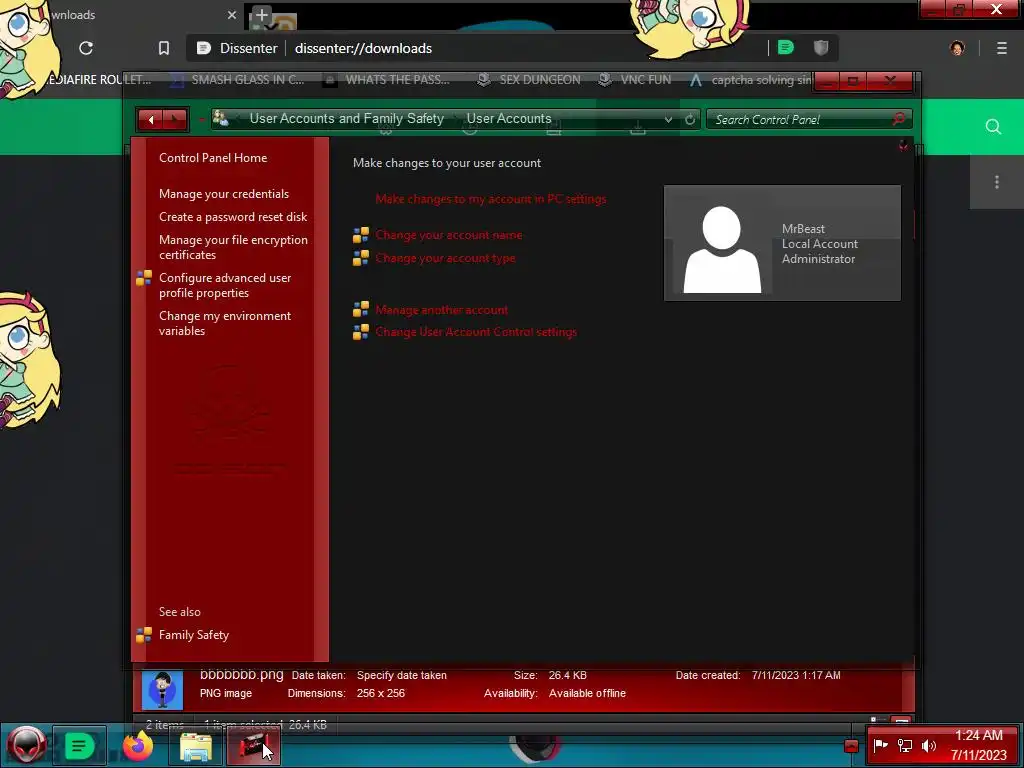Open Family Safety under See also
Screen dimensions: 1024x768
pyautogui.click(x=193, y=635)
